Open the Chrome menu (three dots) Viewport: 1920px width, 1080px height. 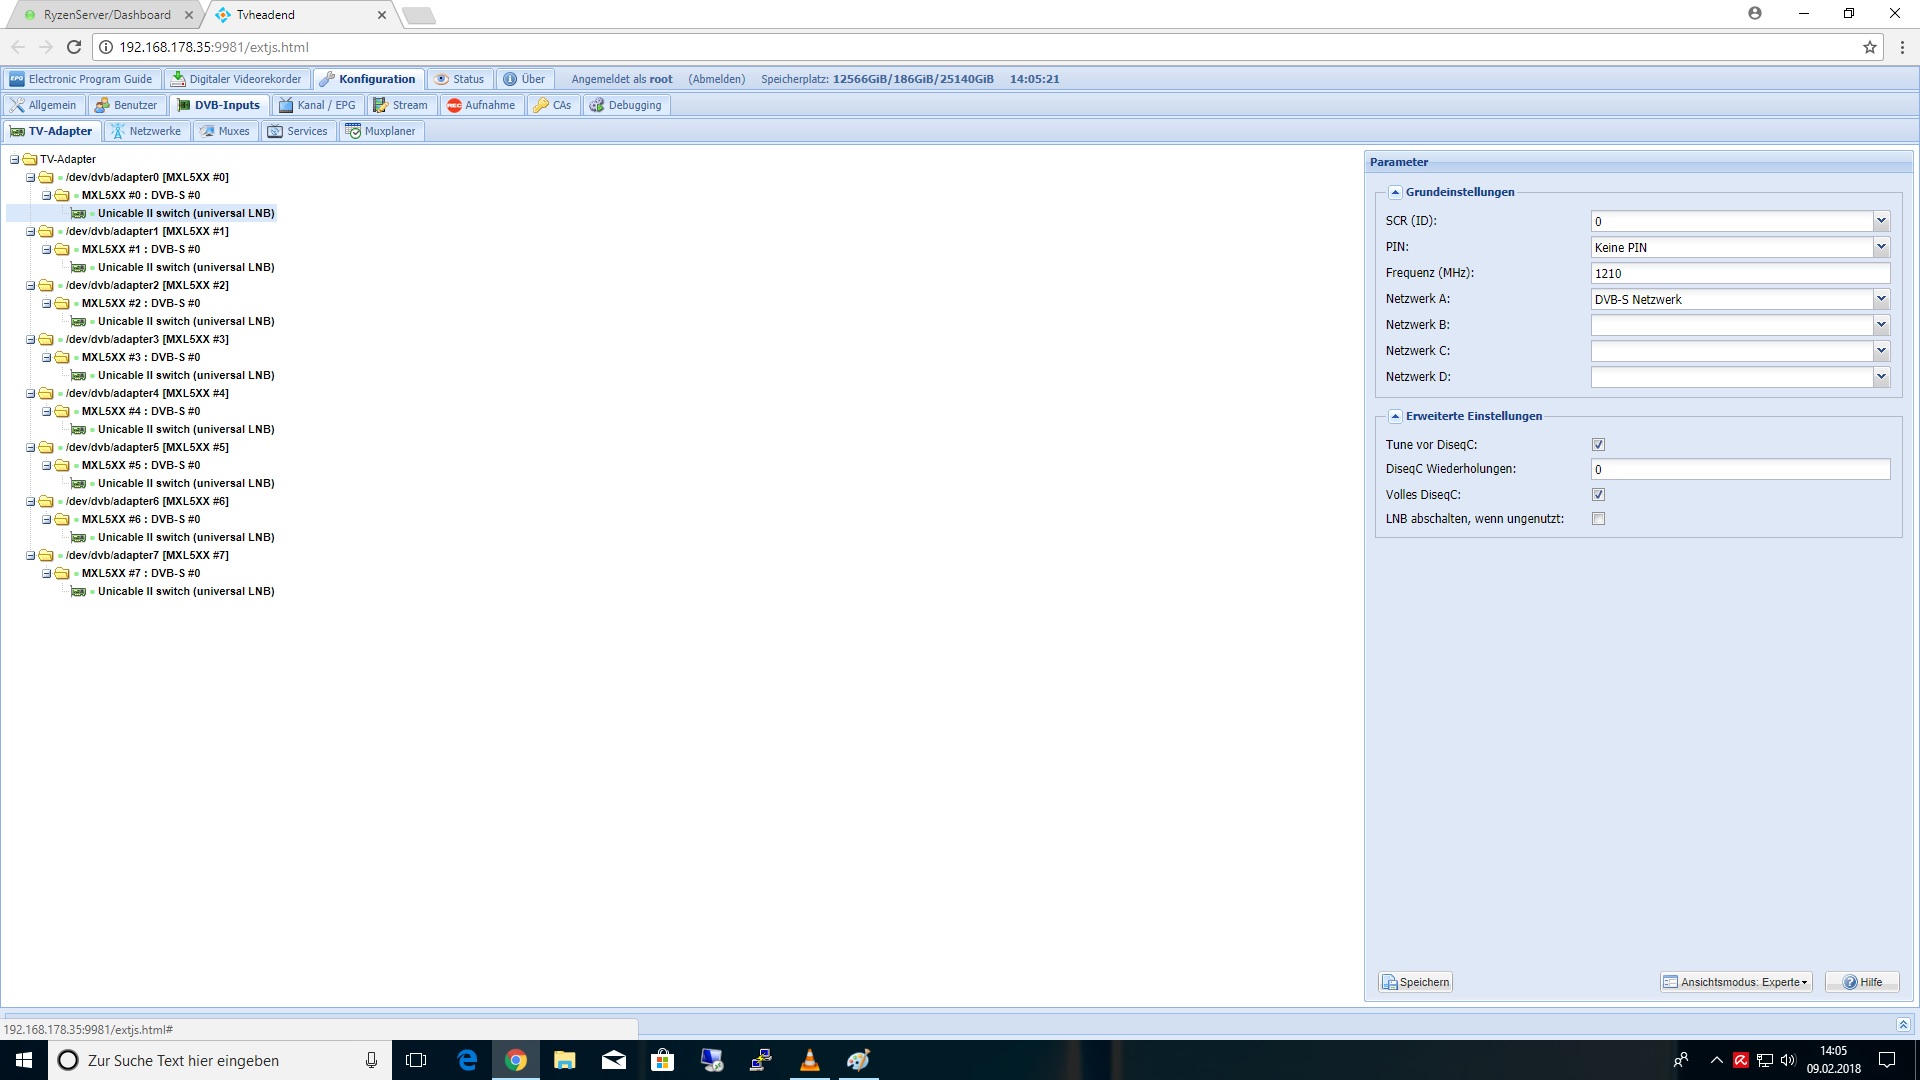(x=1902, y=47)
